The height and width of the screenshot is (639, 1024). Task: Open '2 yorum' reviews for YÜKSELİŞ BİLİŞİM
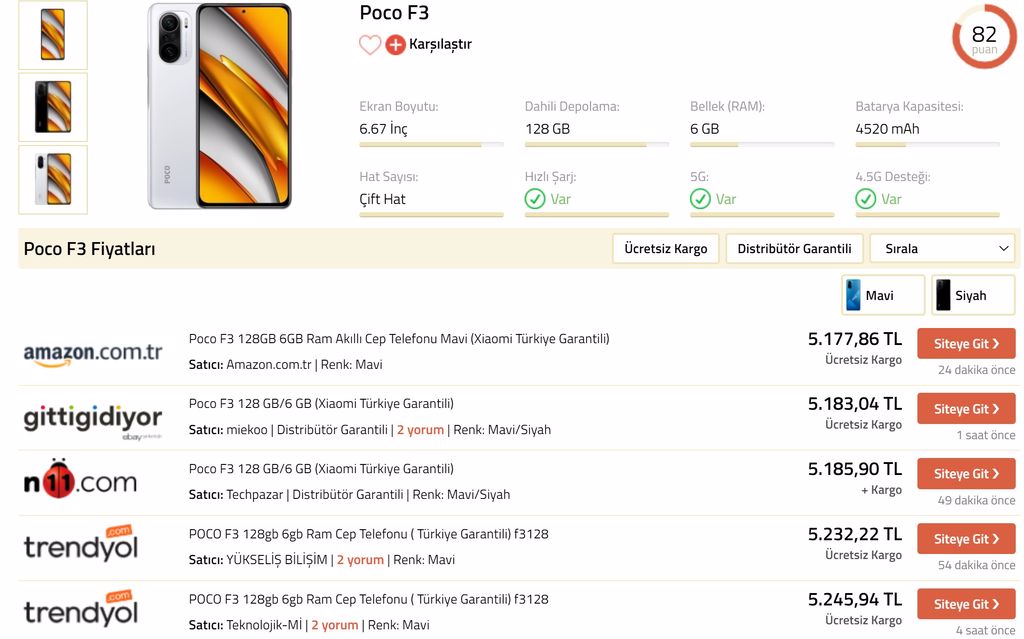pos(360,560)
